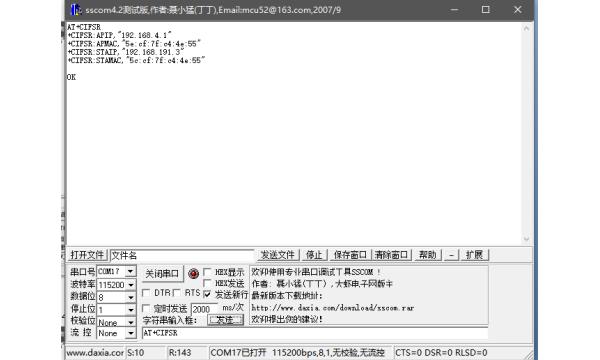Click the R:143 received counter in status bar
This screenshot has height=360, width=600.
click(180, 352)
